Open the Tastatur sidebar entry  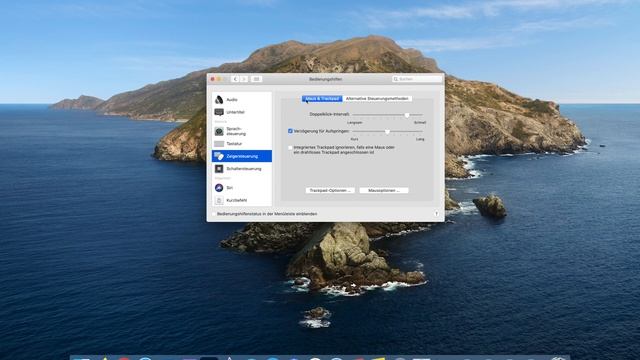pos(242,144)
